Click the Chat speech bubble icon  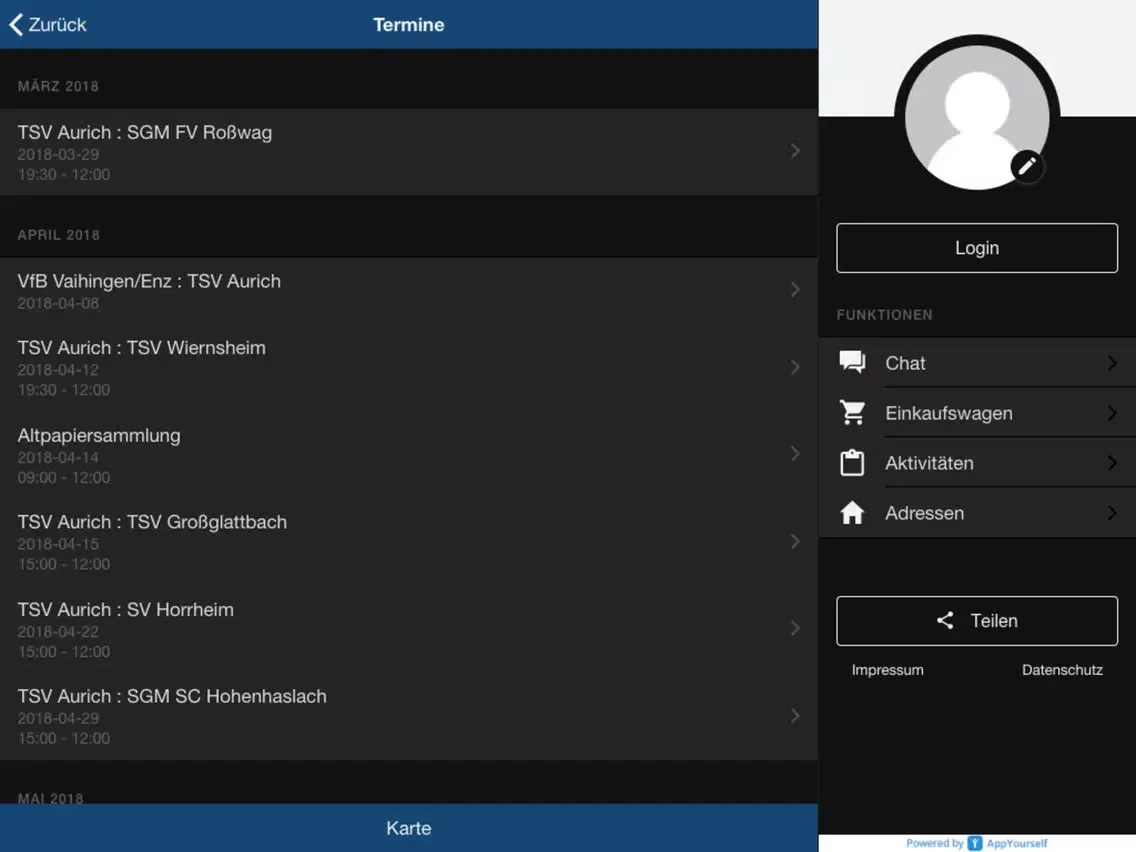[x=852, y=362]
